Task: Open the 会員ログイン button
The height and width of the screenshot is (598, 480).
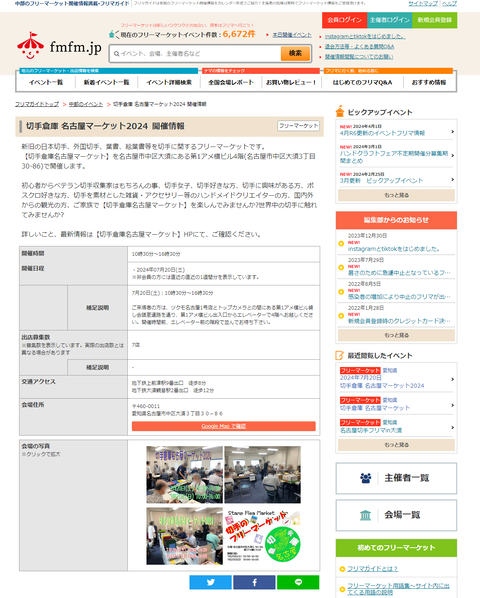Action: [345, 20]
